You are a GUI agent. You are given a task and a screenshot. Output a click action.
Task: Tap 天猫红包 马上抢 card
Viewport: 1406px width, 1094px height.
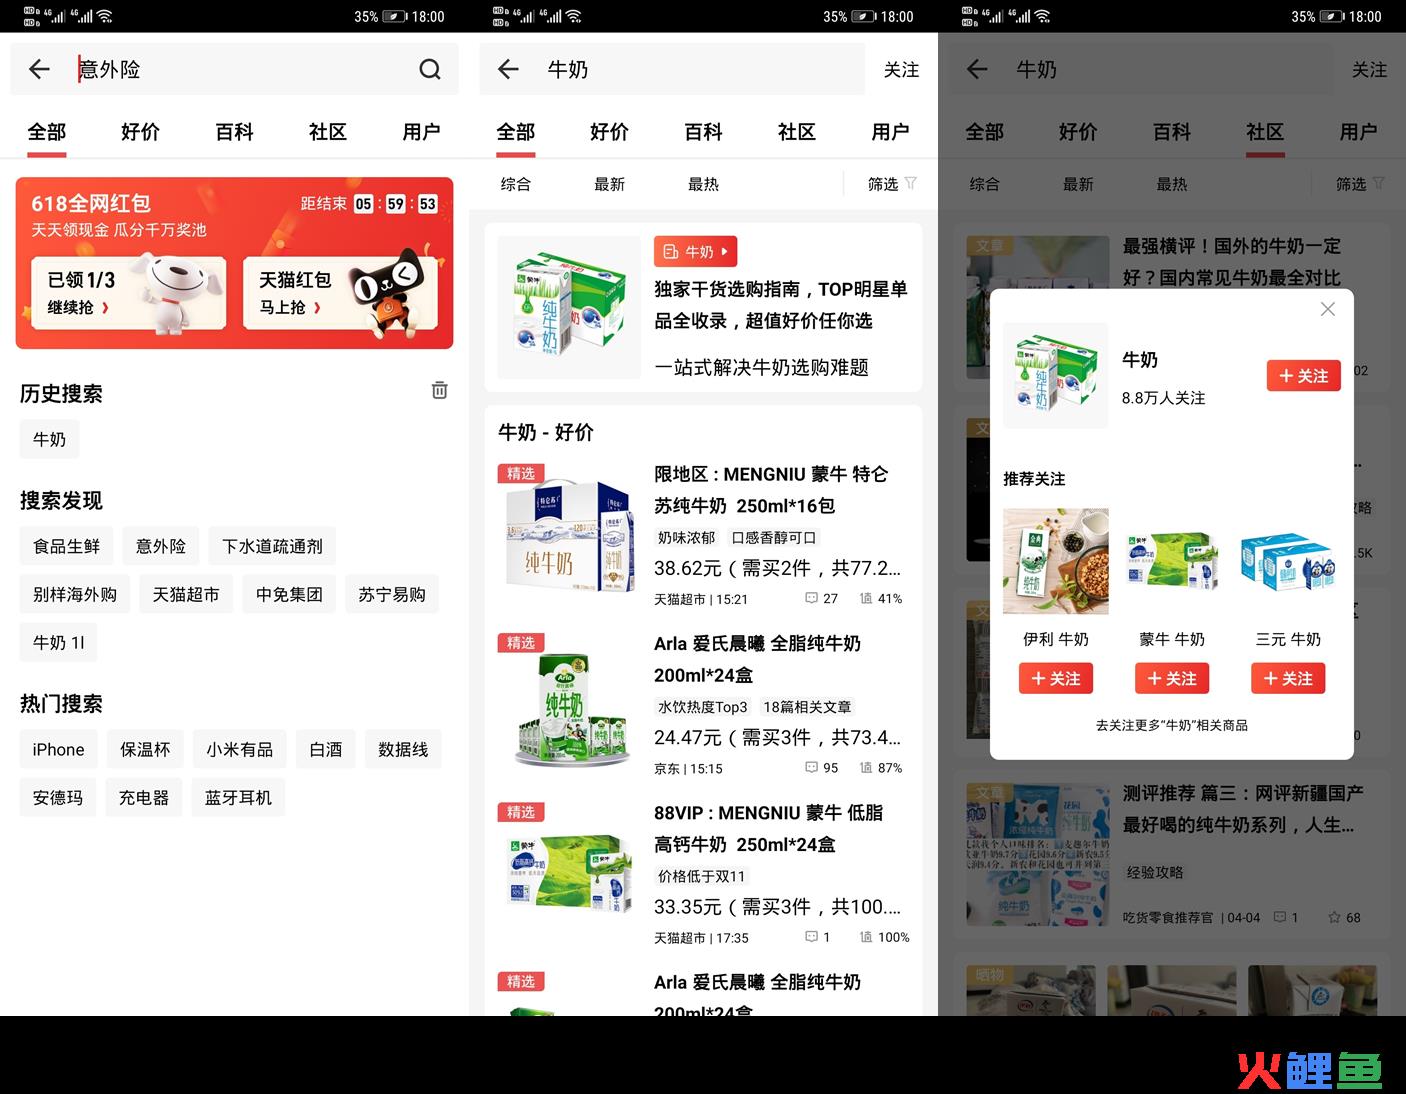[340, 293]
